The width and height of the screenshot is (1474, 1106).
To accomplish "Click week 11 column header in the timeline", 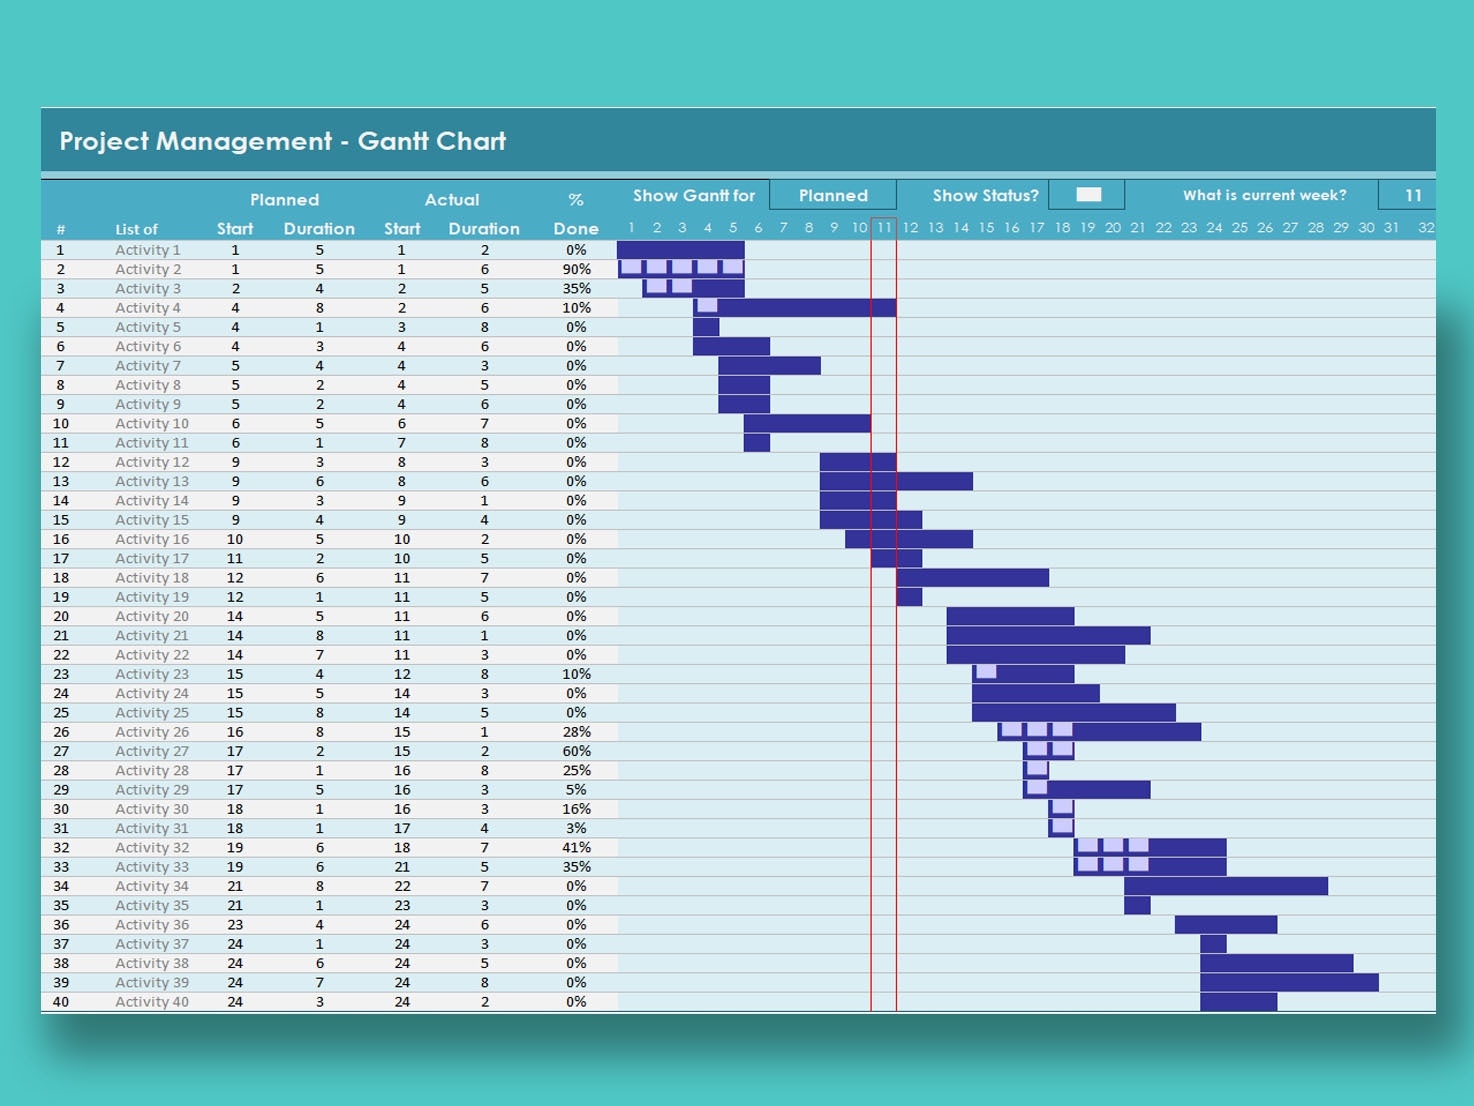I will 885,228.
